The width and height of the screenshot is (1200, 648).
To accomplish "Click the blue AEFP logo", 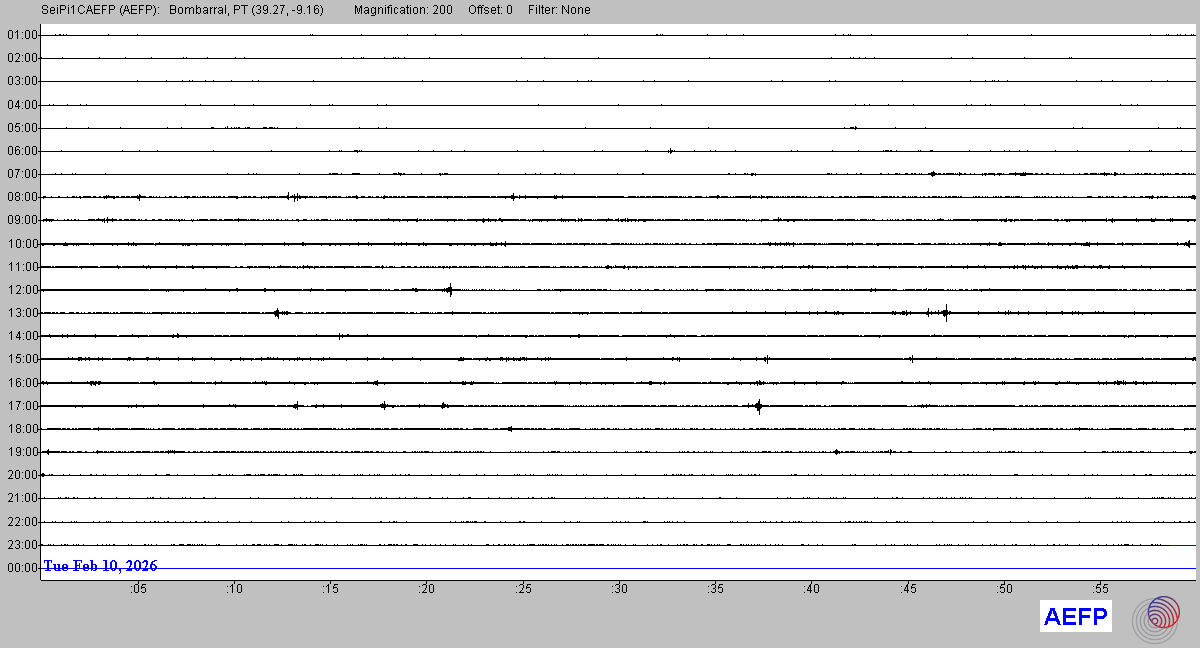I will (x=1075, y=617).
